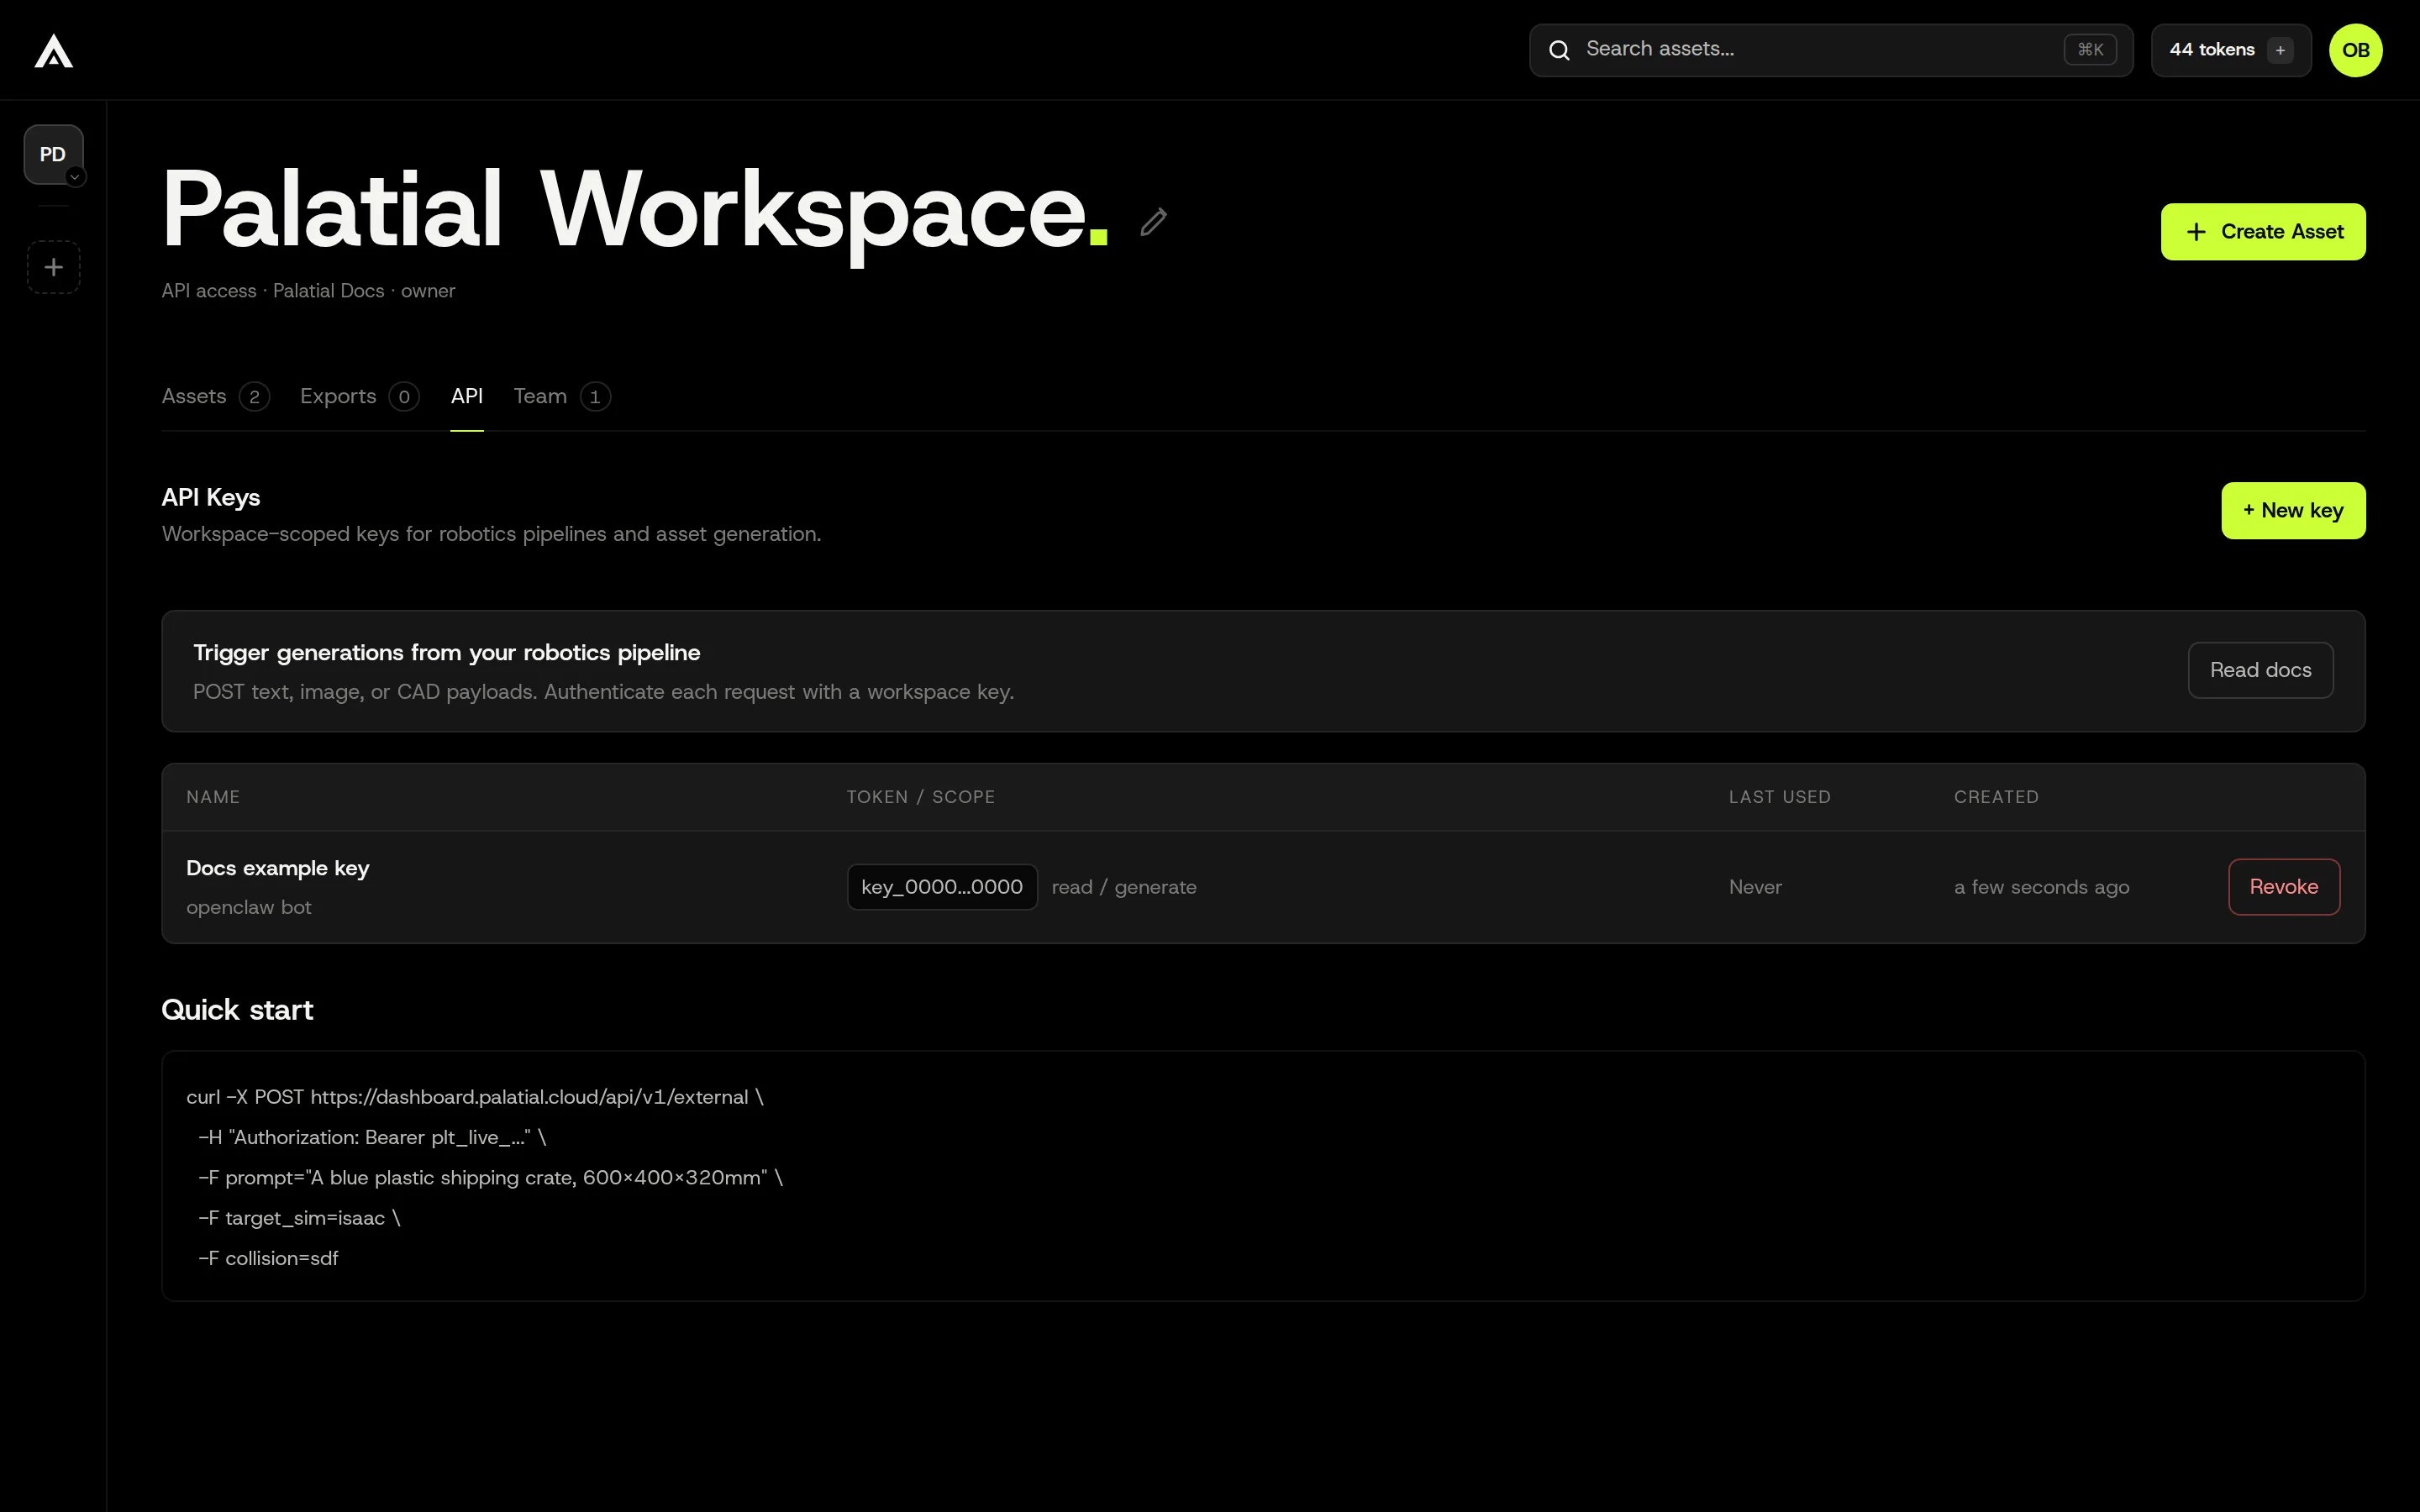Switch to the Assets tab
This screenshot has width=2420, height=1512.
click(x=215, y=397)
